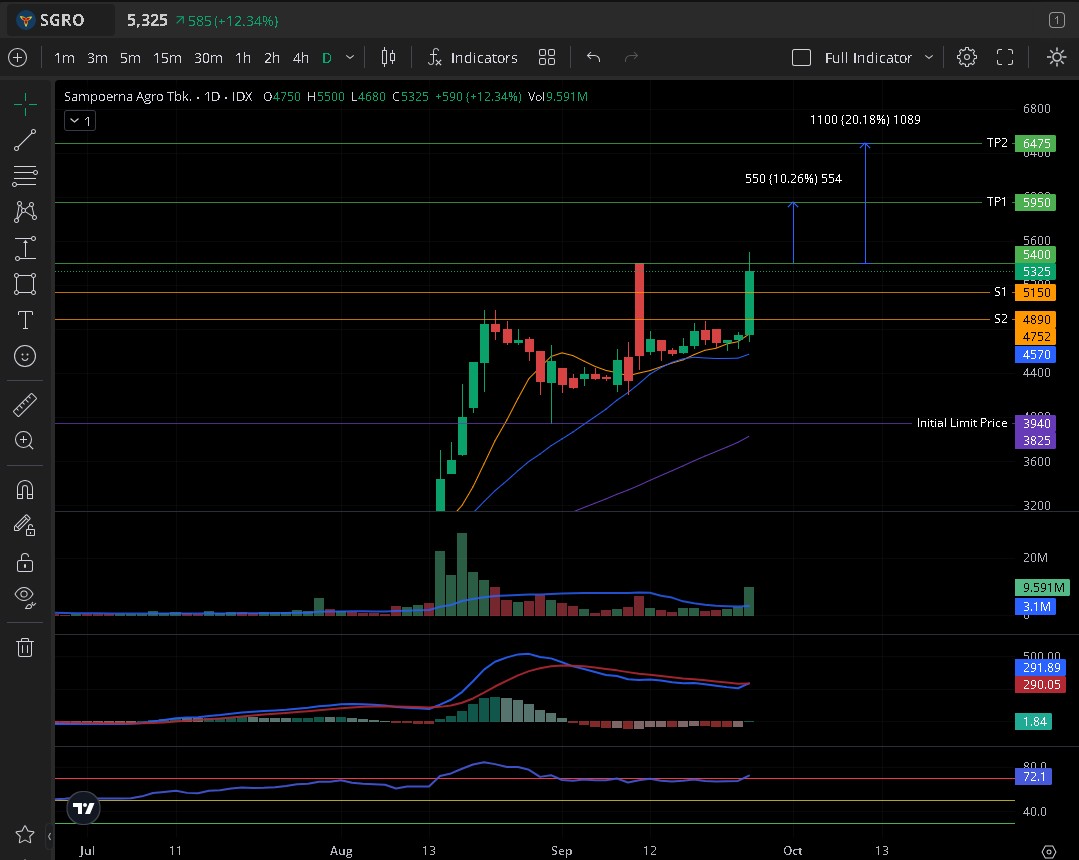Click the zoom in magnifier tool
The image size is (1079, 860).
click(25, 440)
